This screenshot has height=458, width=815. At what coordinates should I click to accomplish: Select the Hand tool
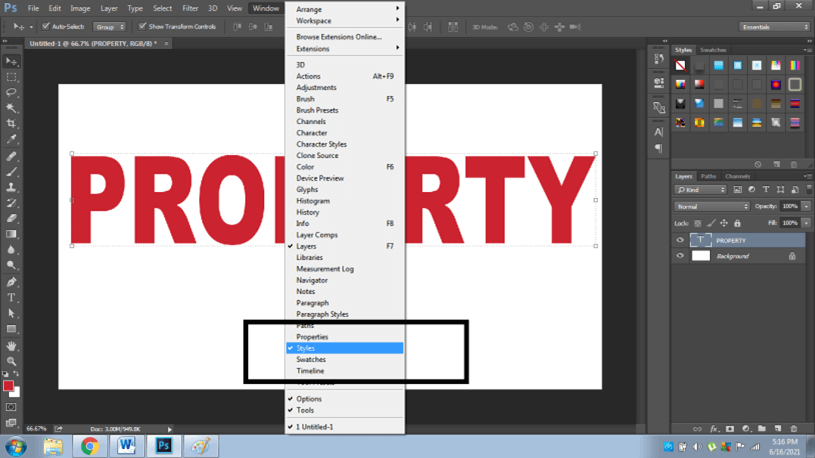coord(12,346)
